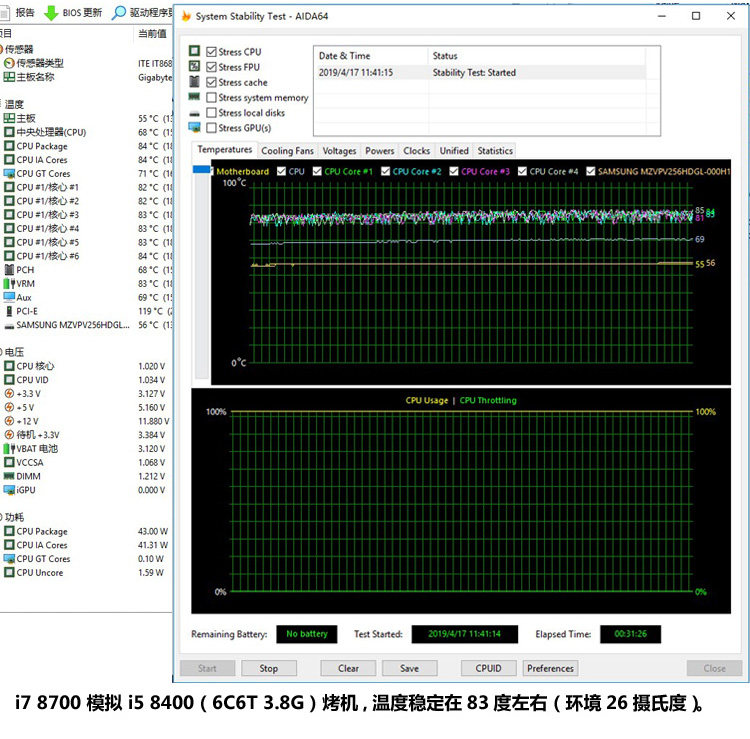View the Statistics tab
Image resolution: width=750 pixels, height=739 pixels.
click(x=495, y=151)
